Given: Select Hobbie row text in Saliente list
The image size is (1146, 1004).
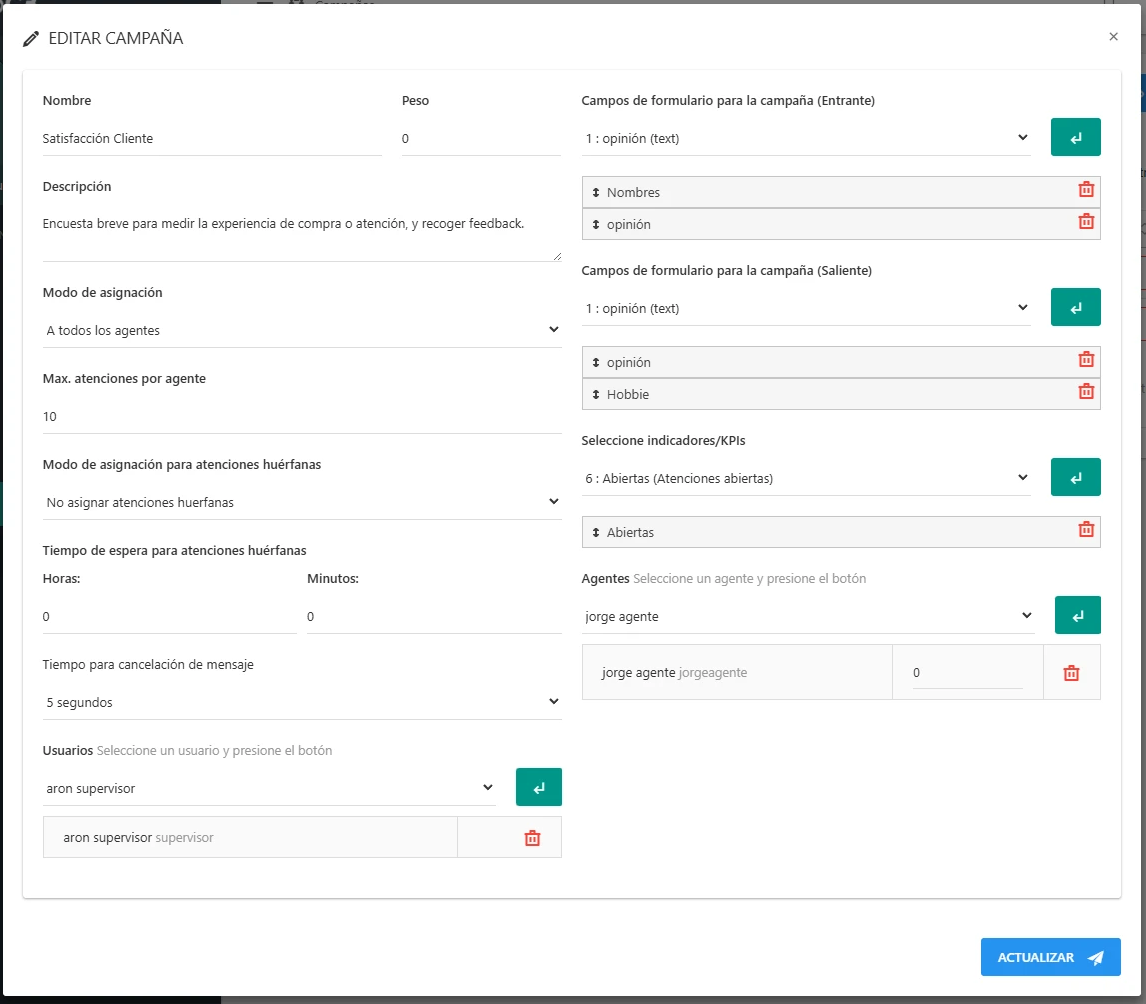Looking at the screenshot, I should click(628, 395).
